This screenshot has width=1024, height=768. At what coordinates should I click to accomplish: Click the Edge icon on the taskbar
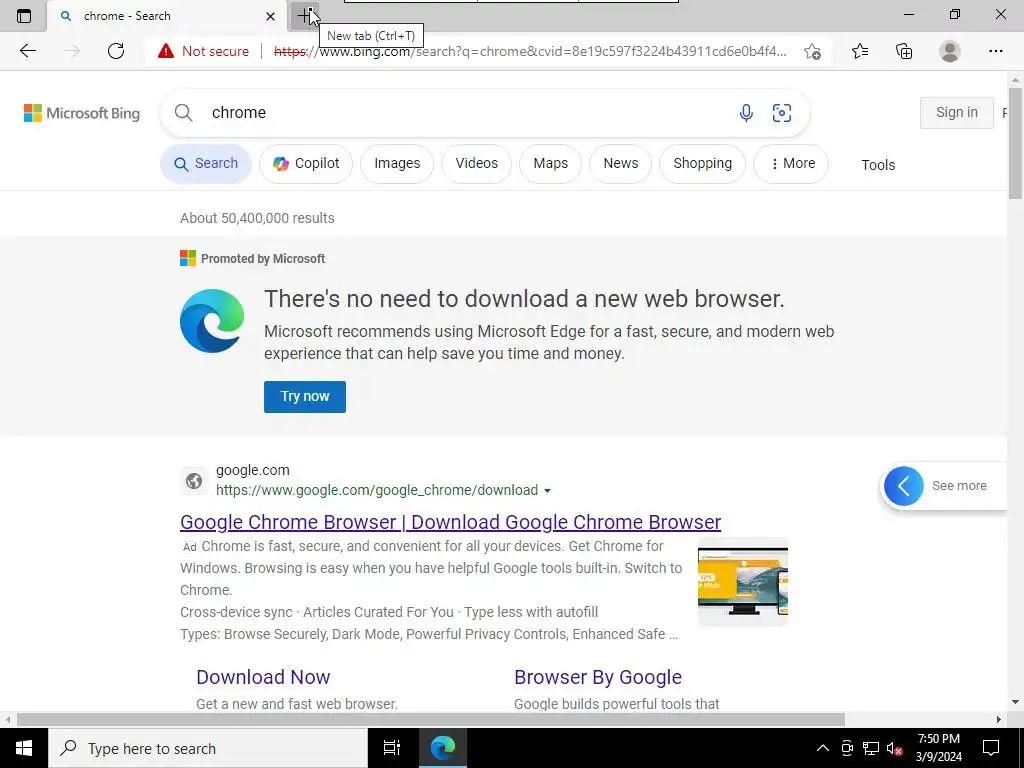[x=442, y=748]
